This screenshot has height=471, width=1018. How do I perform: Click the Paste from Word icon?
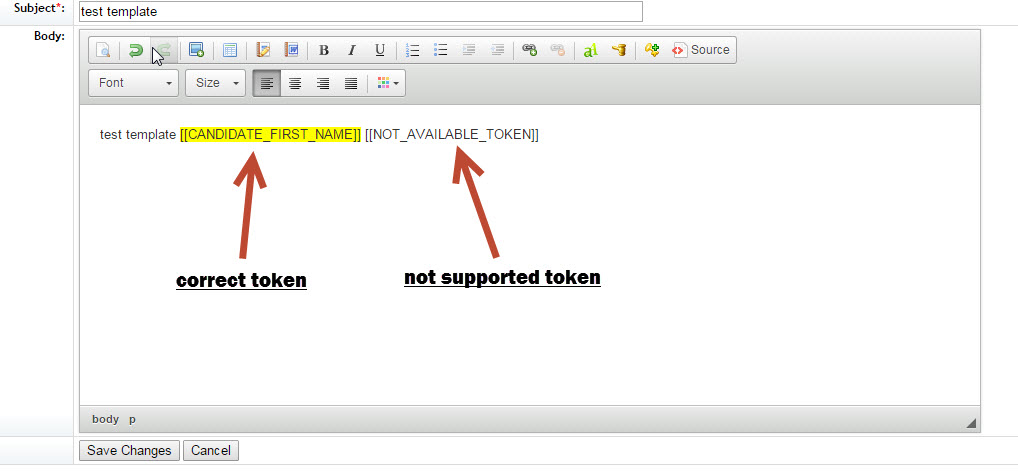(291, 50)
